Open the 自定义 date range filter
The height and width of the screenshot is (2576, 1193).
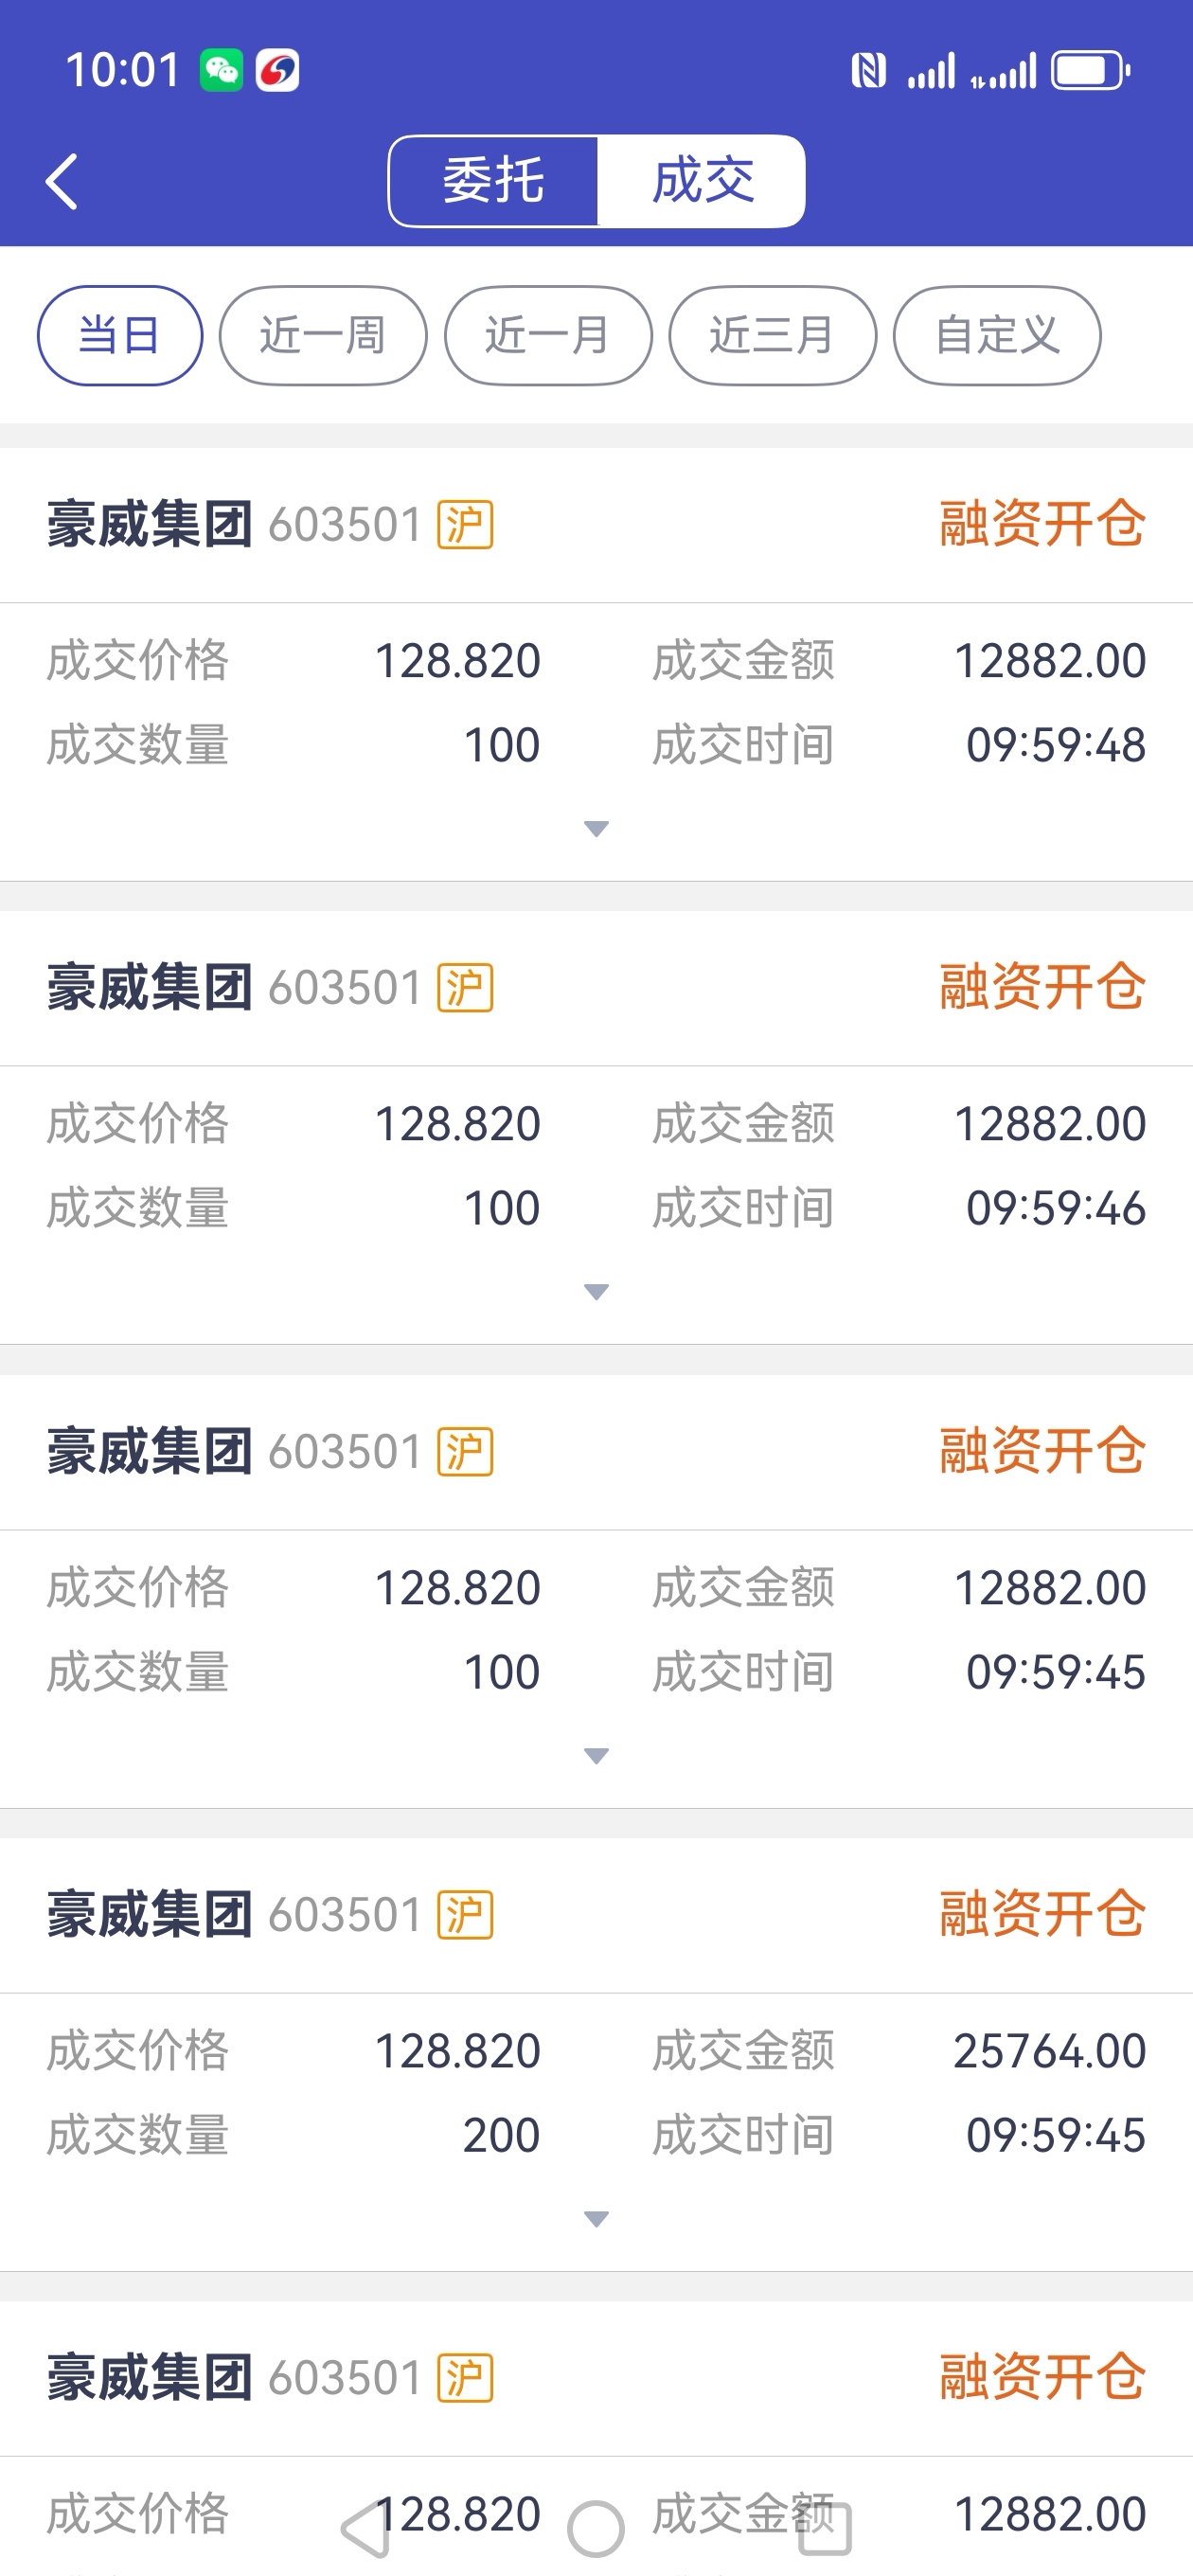(997, 336)
